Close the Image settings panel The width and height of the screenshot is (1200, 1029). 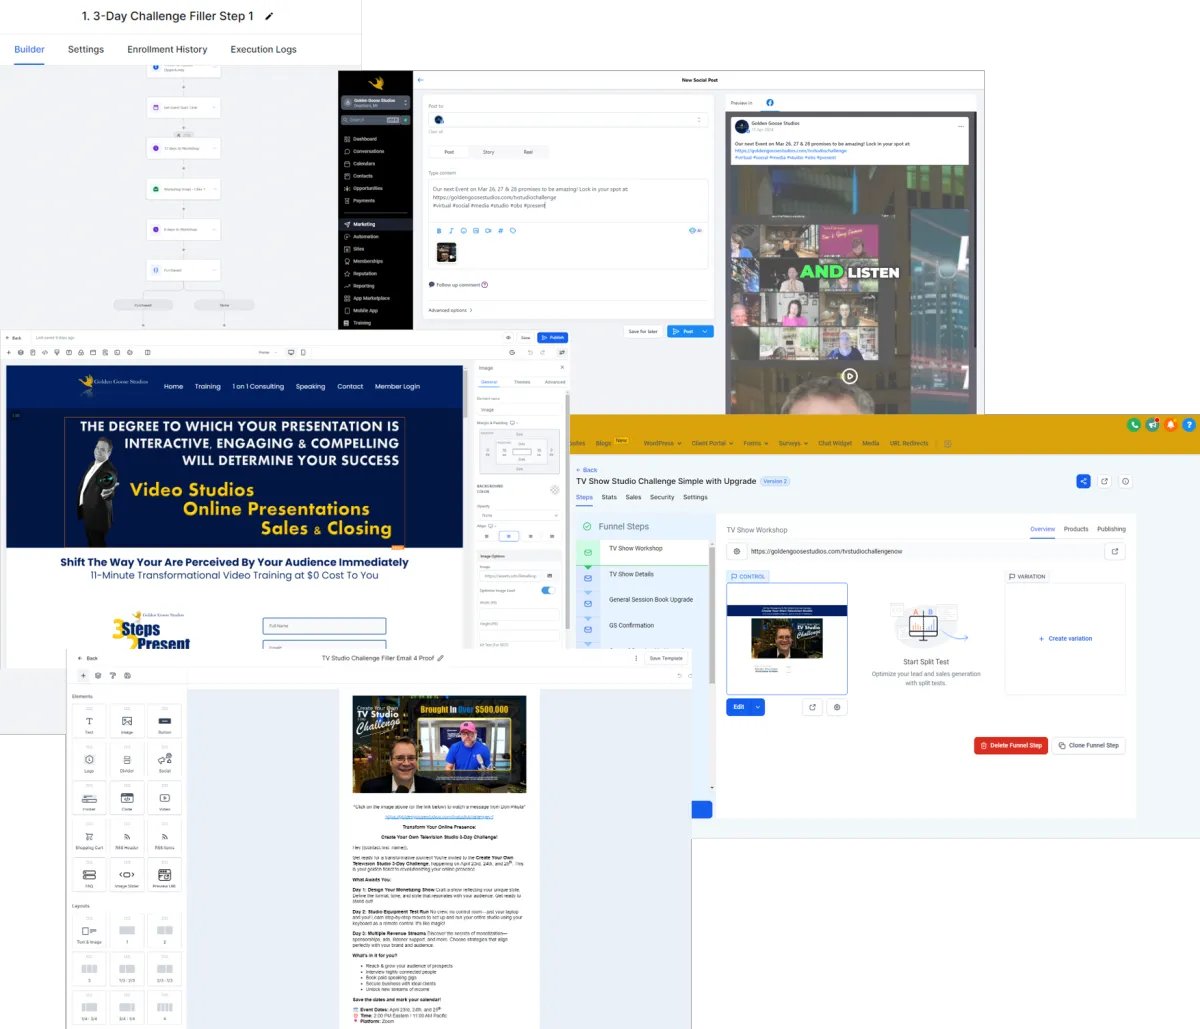tap(562, 367)
